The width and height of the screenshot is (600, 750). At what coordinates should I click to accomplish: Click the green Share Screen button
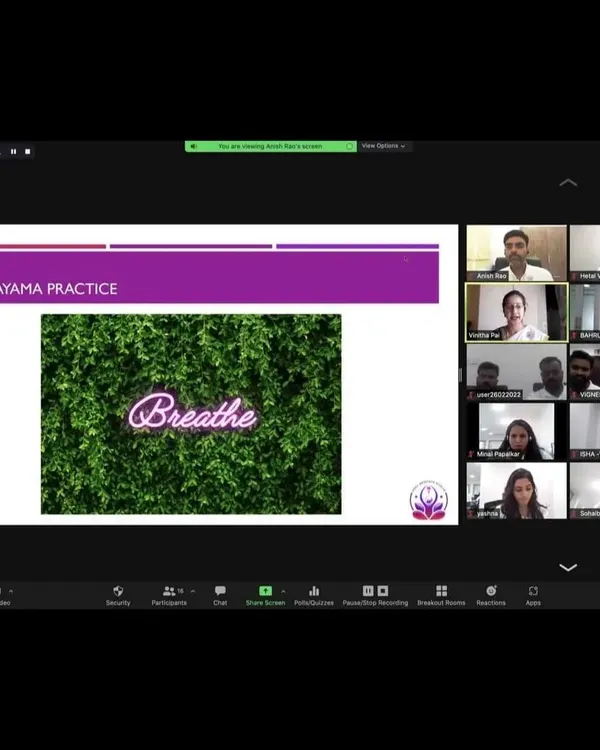265,596
